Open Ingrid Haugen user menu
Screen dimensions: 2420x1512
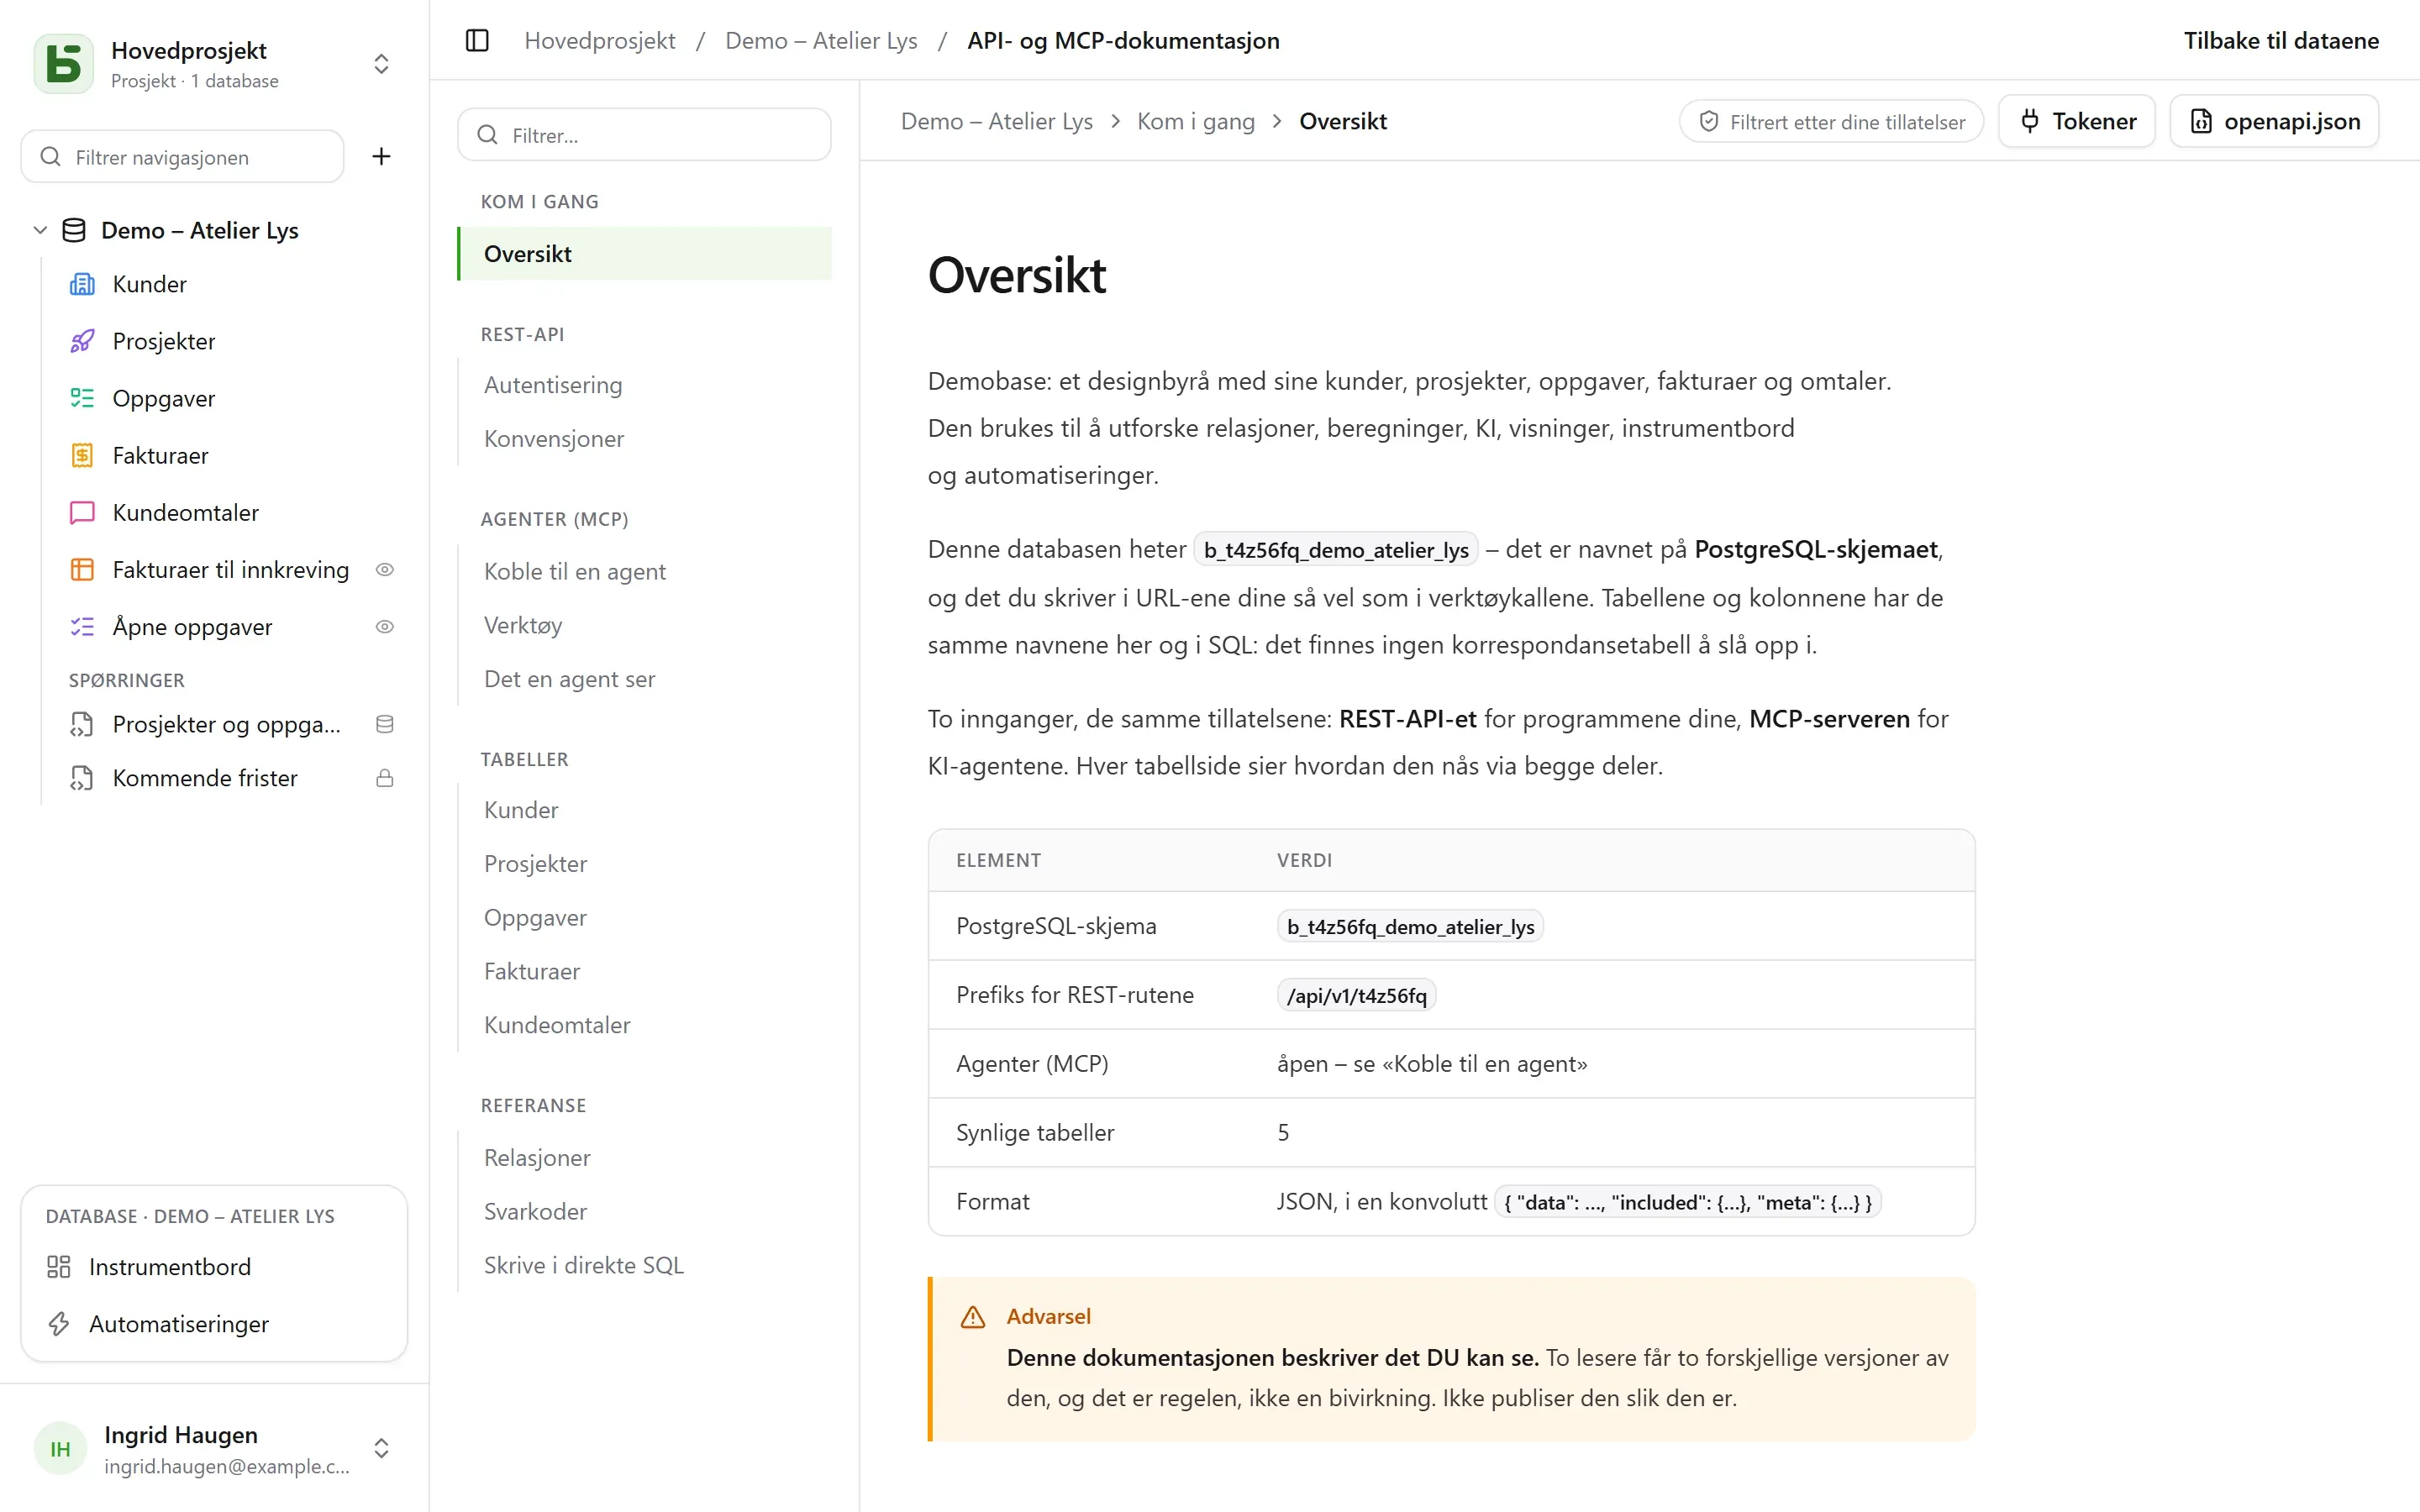pyautogui.click(x=214, y=1449)
